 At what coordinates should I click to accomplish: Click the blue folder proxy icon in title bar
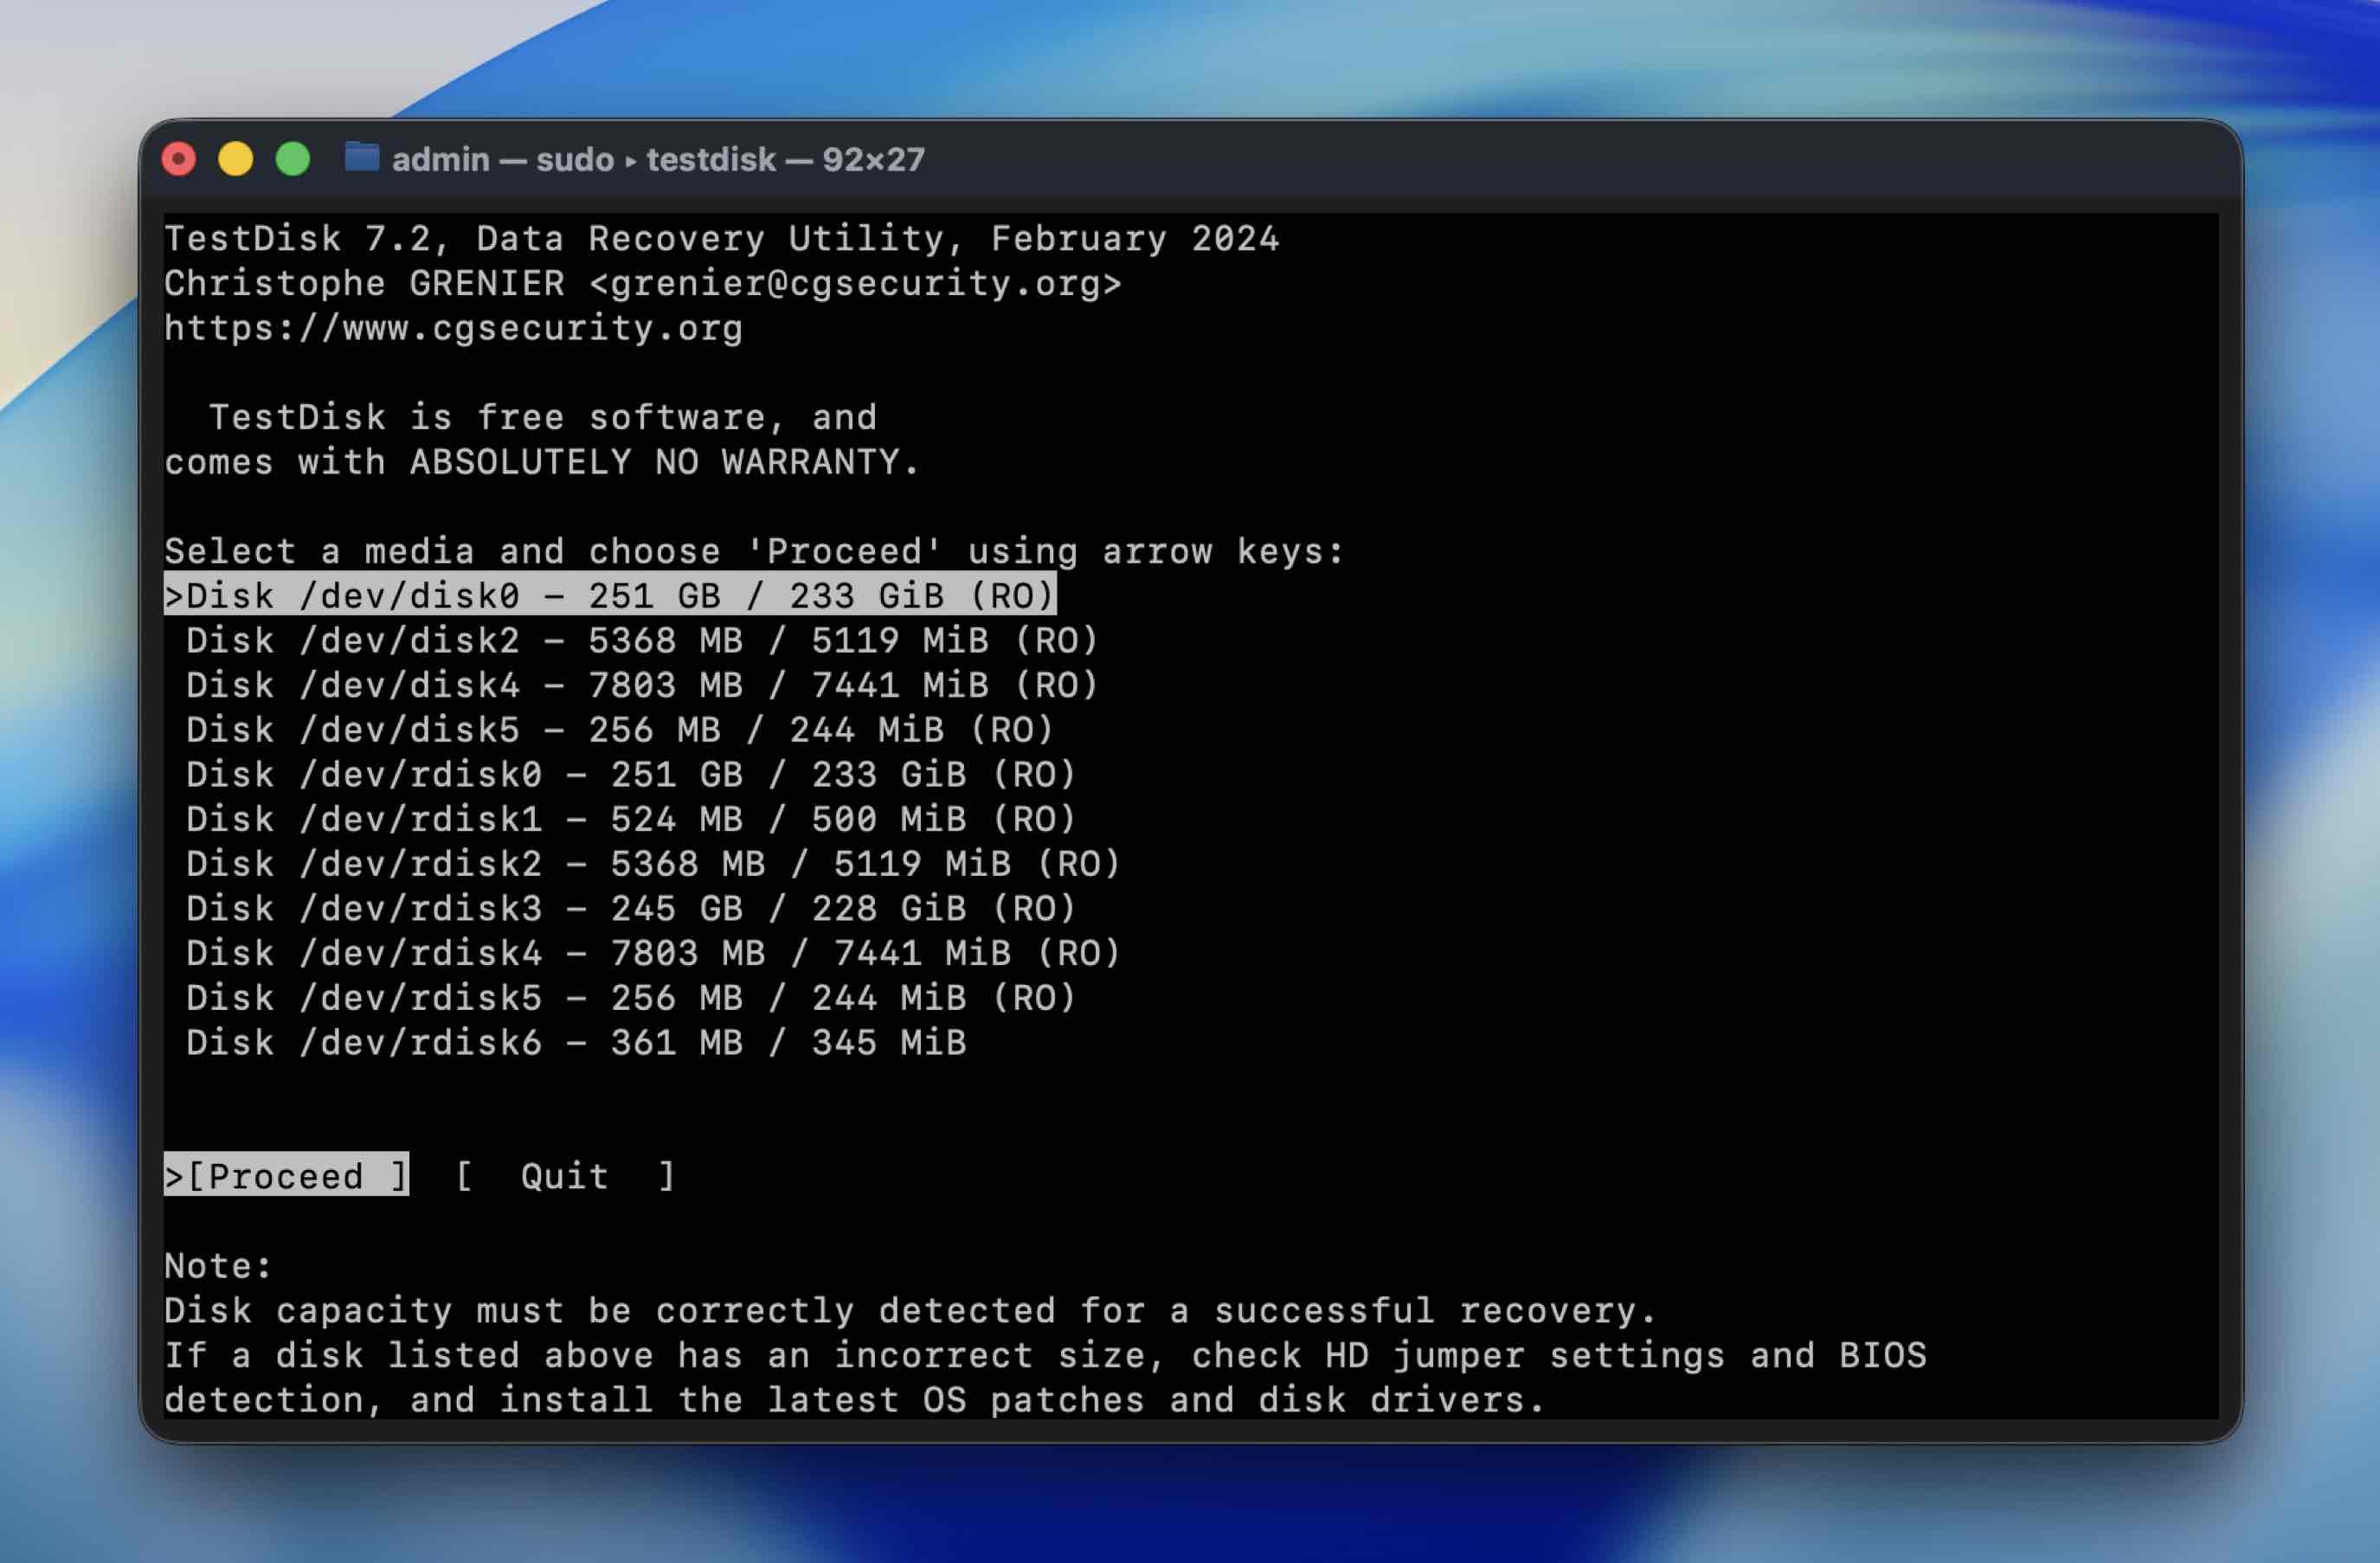click(x=361, y=158)
